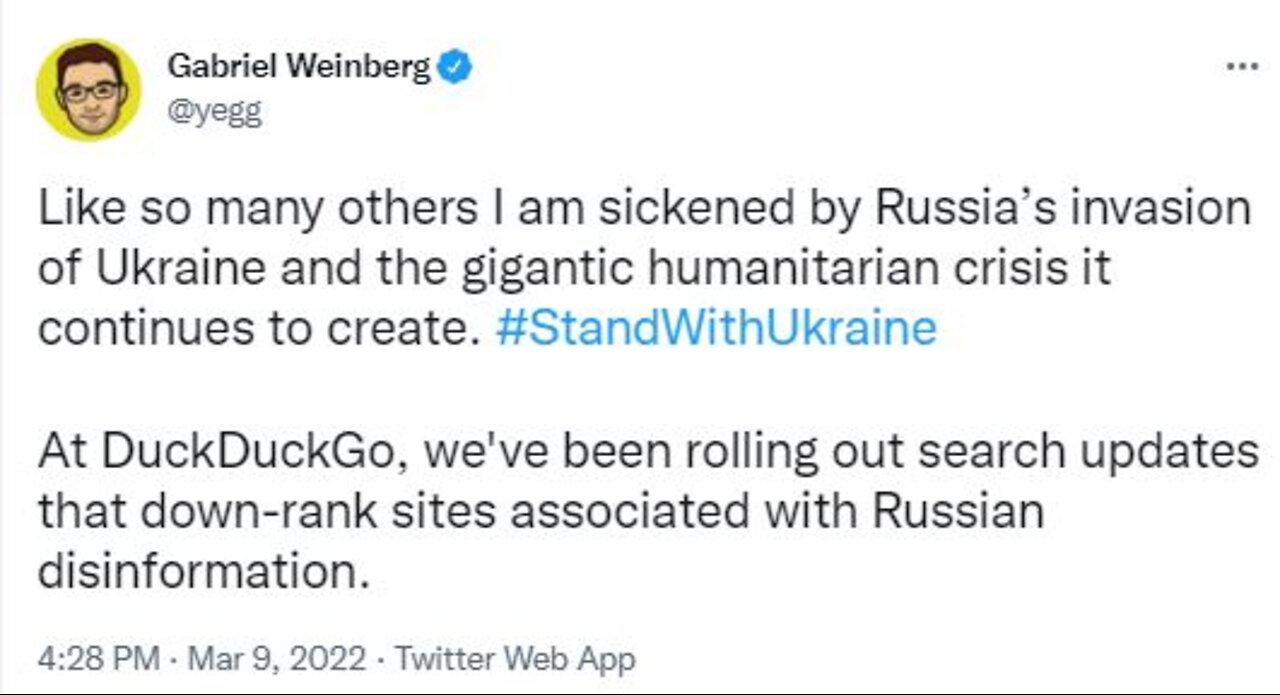Click the Gabriel Weinberg display name
Viewport: 1280px width, 695px height.
tap(301, 67)
